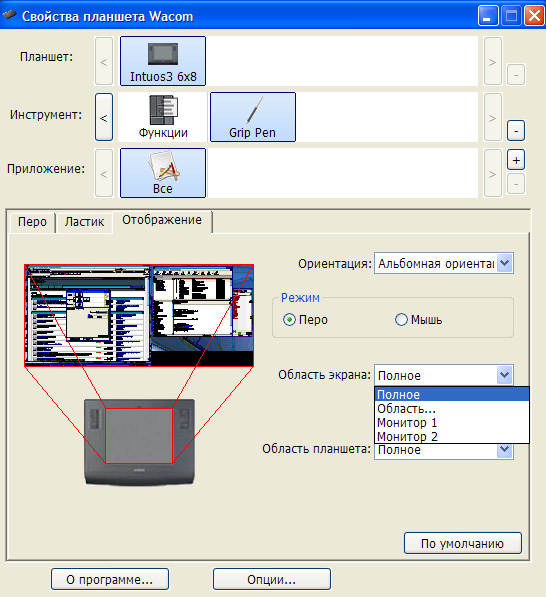The image size is (546, 597).
Task: Choose Полное in screen area list
Action: 452,394
